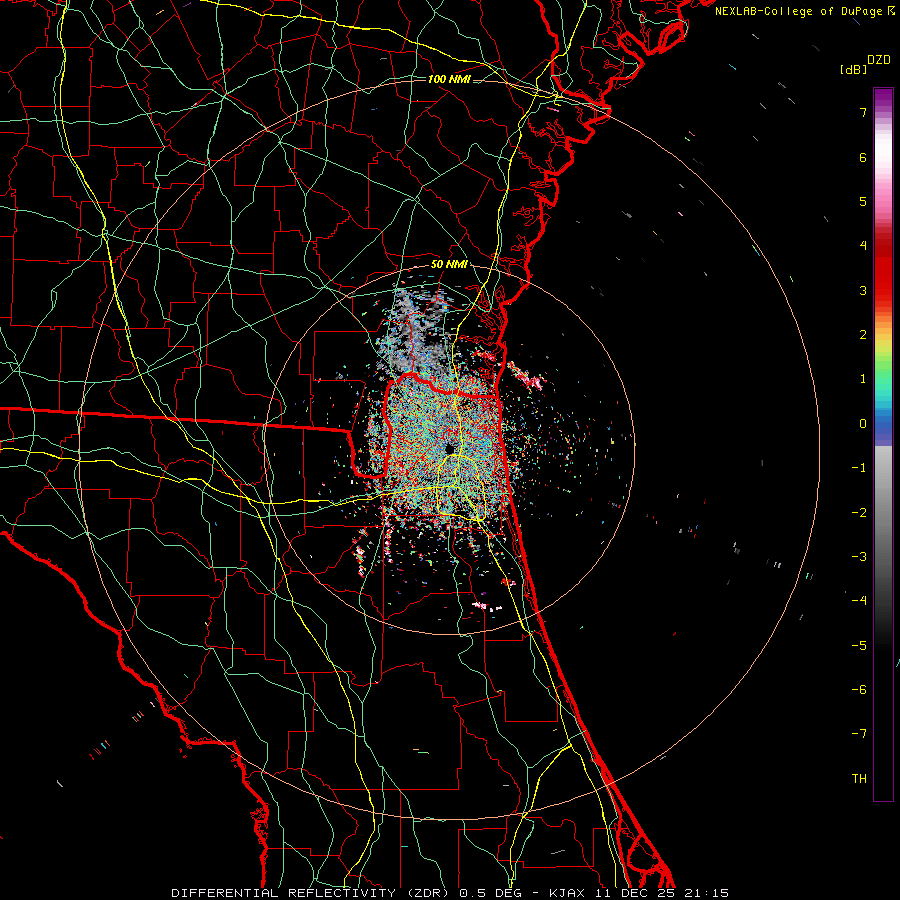This screenshot has height=900, width=900.
Task: Click the -2 value on the color scale
Action: pyautogui.click(x=859, y=513)
